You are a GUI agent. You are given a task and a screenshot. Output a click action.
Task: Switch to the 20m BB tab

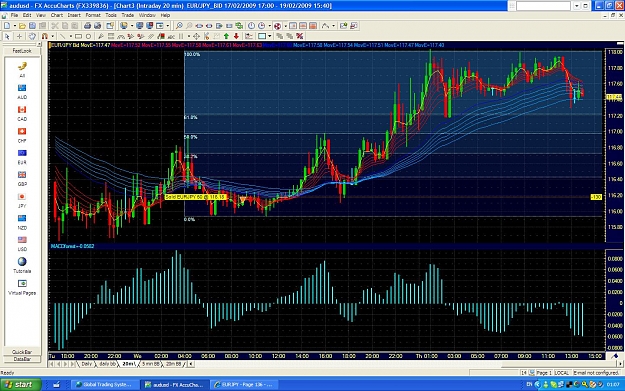click(173, 364)
